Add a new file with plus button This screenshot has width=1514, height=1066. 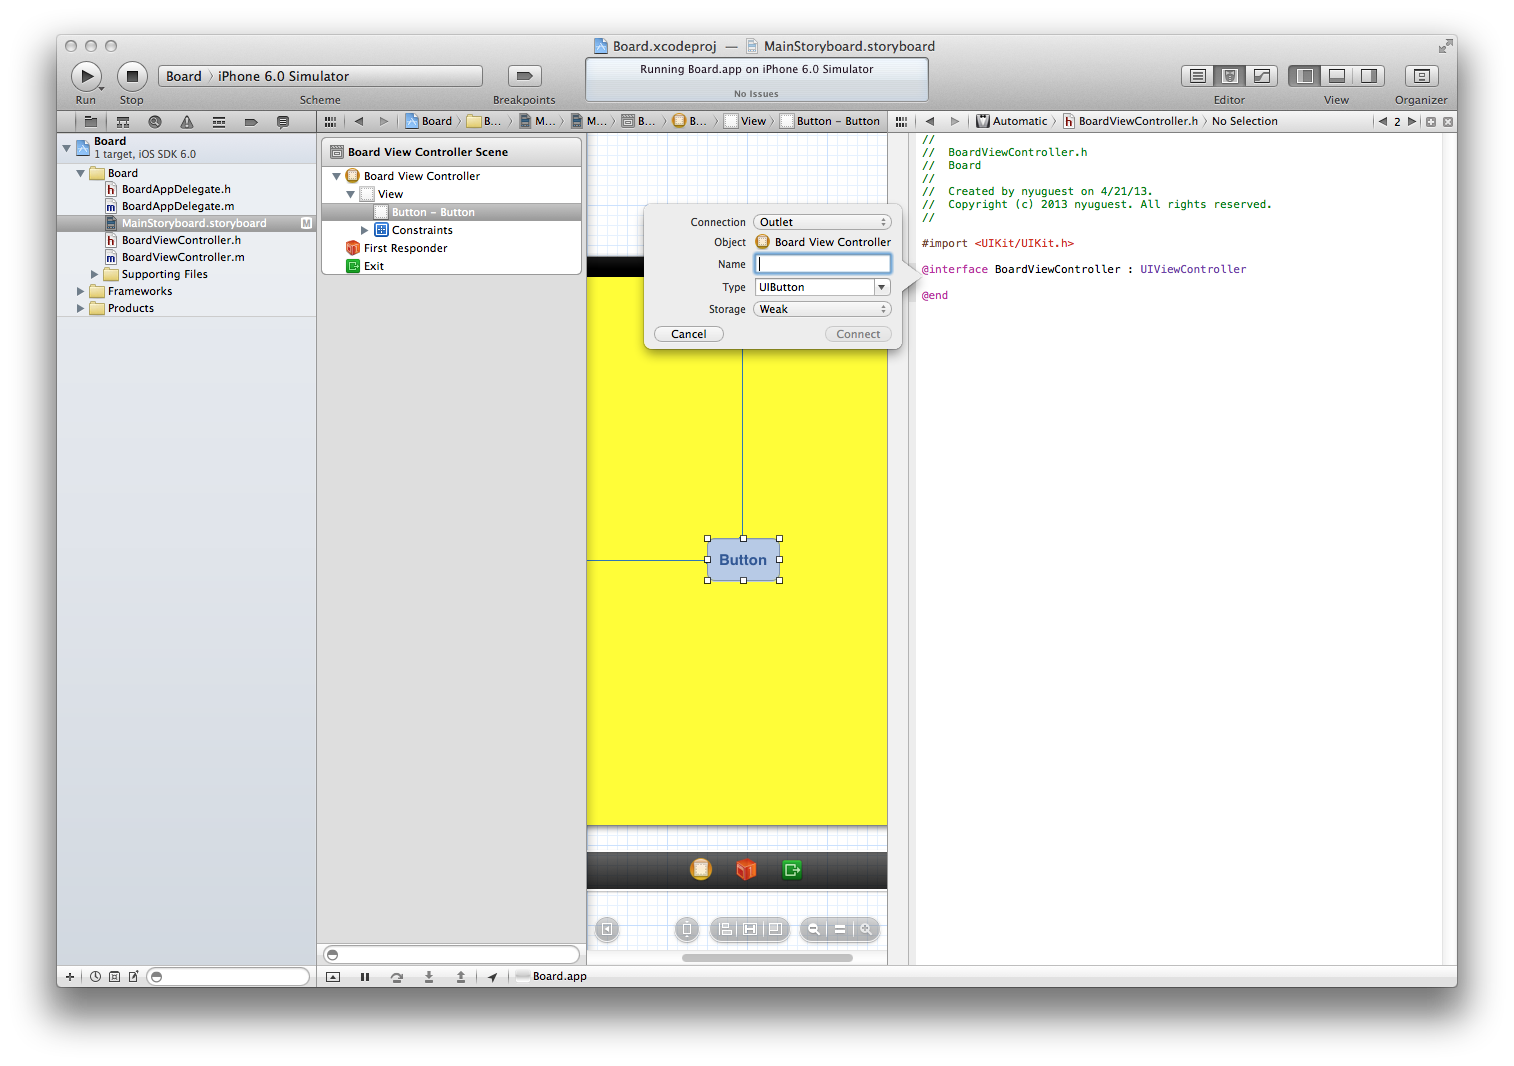point(70,977)
